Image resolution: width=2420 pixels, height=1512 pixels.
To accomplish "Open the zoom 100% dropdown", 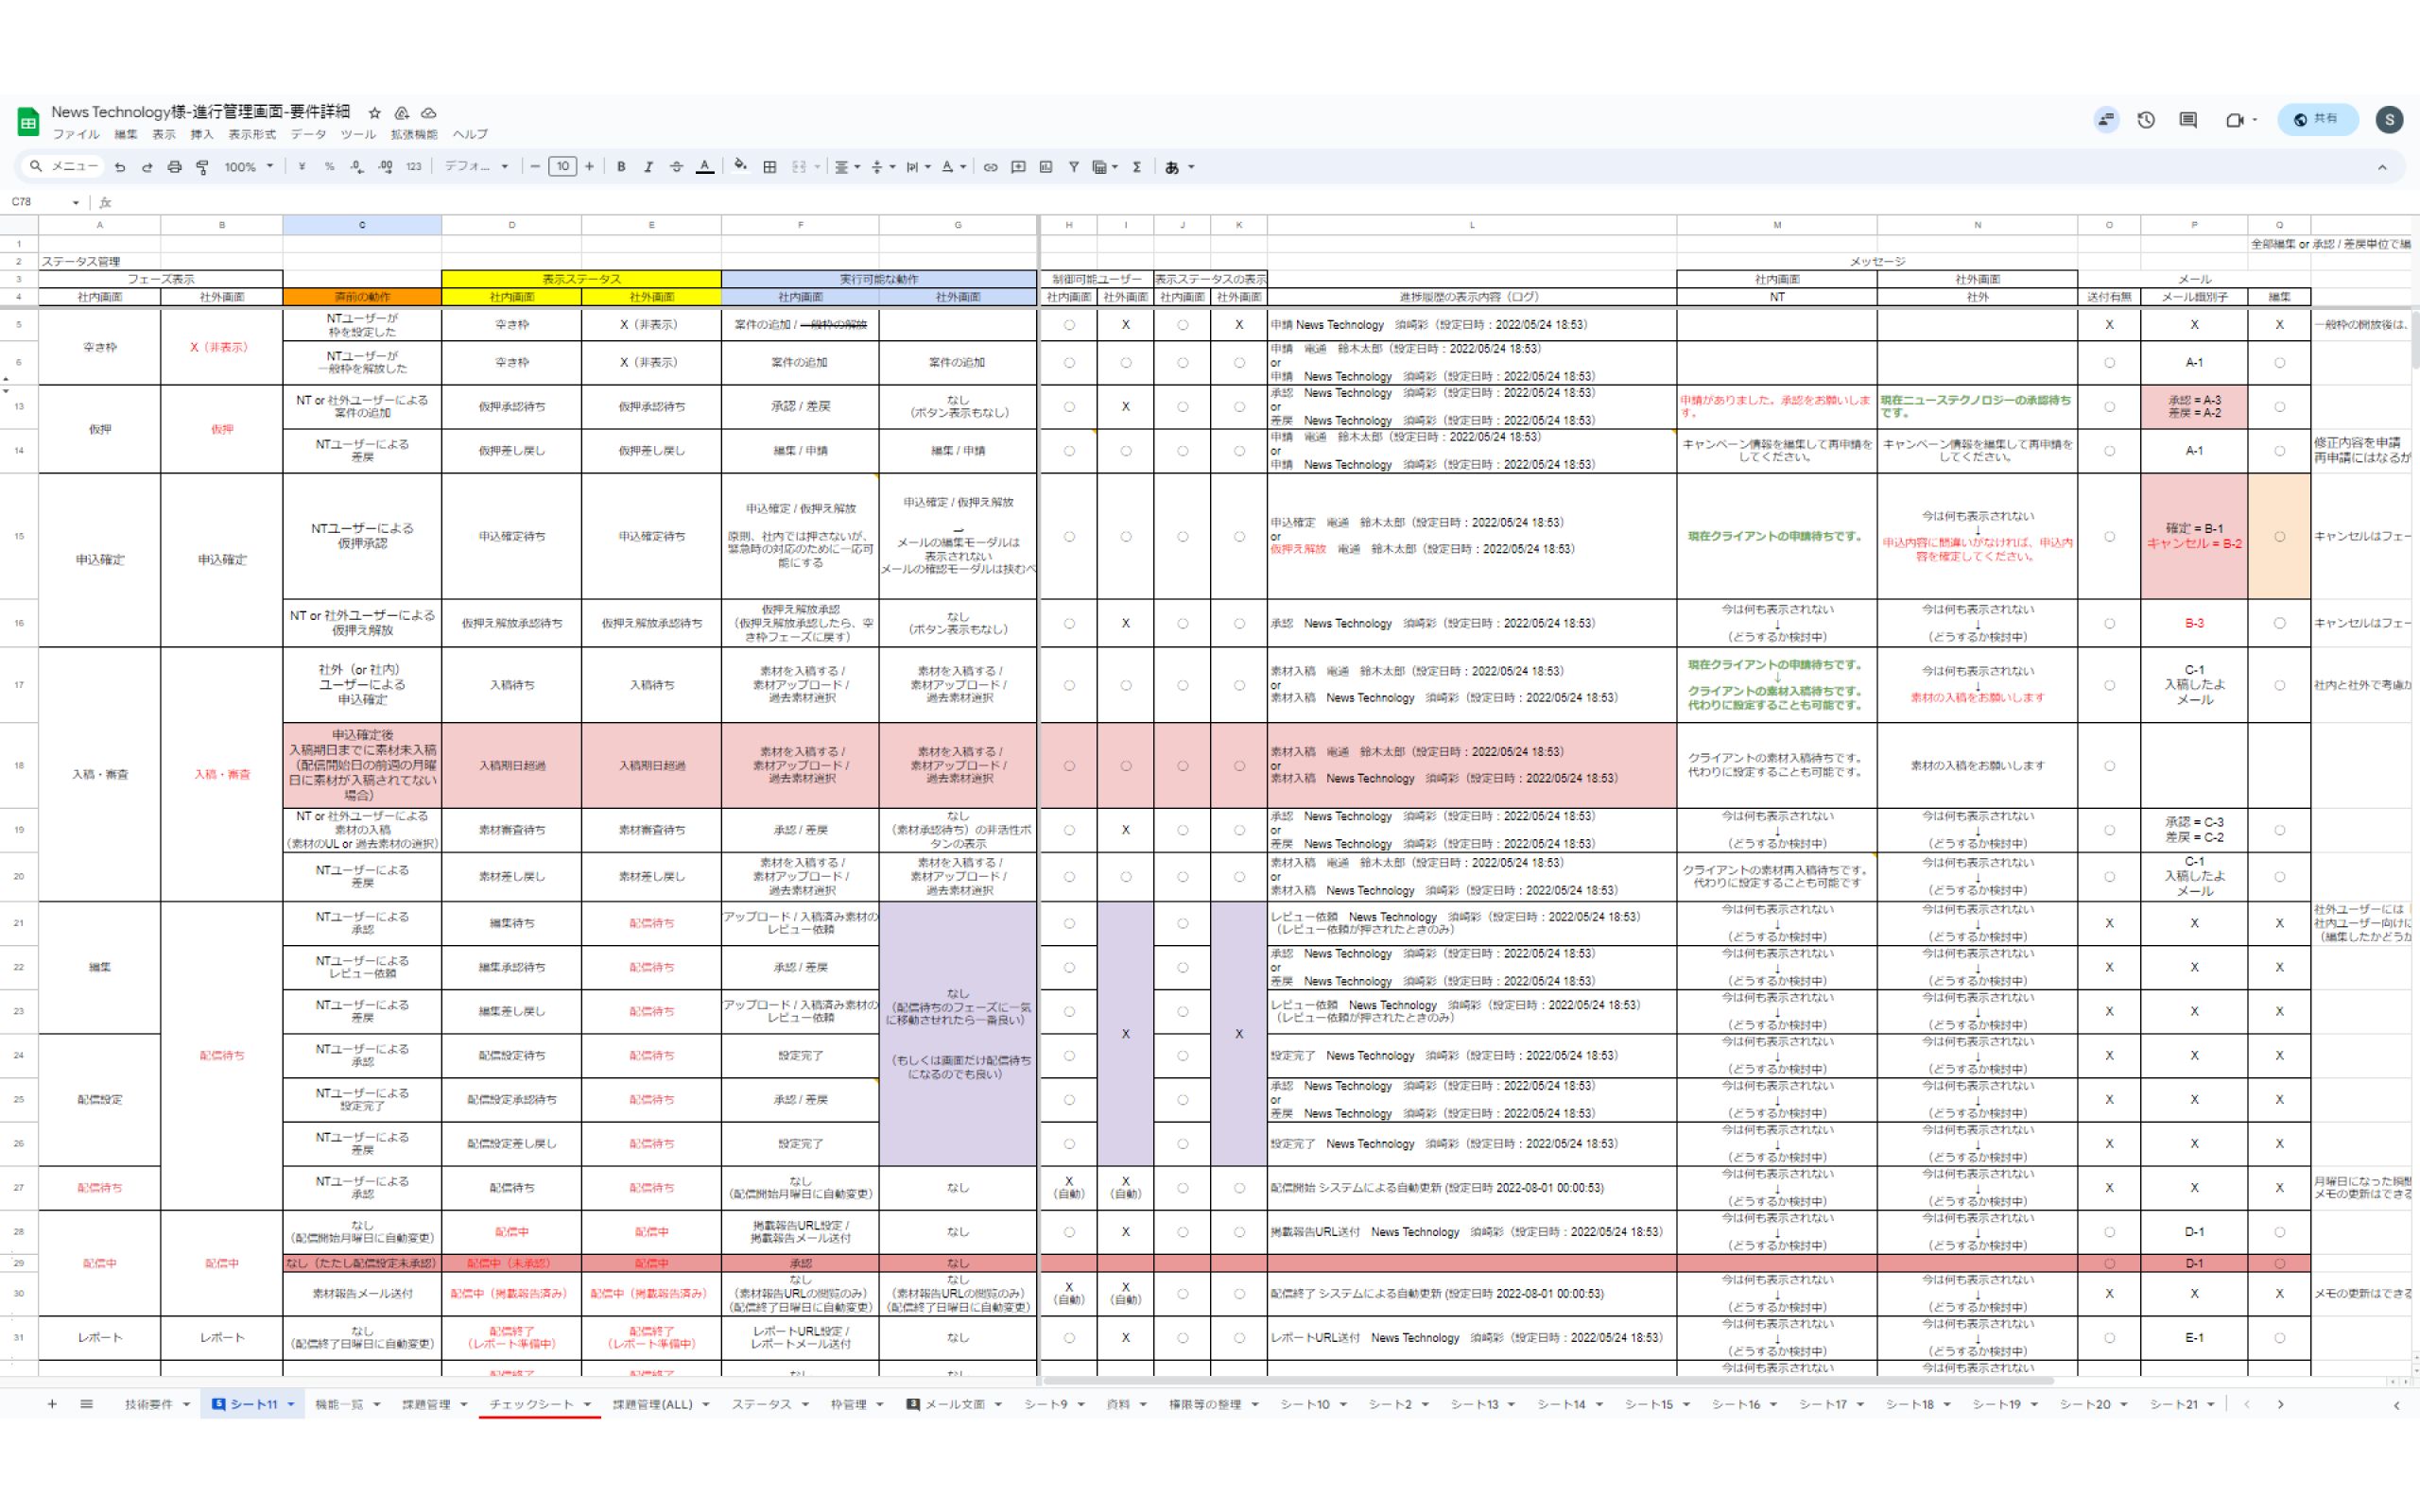I will pos(248,167).
